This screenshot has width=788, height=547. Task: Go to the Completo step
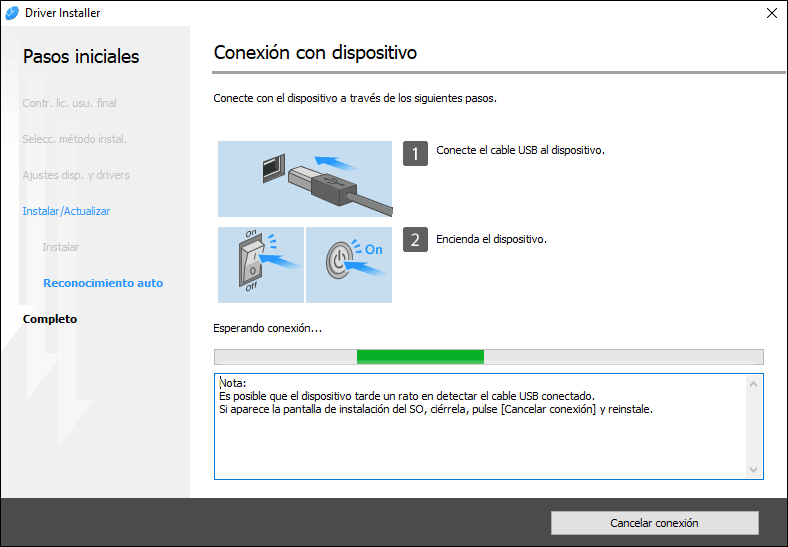click(50, 319)
